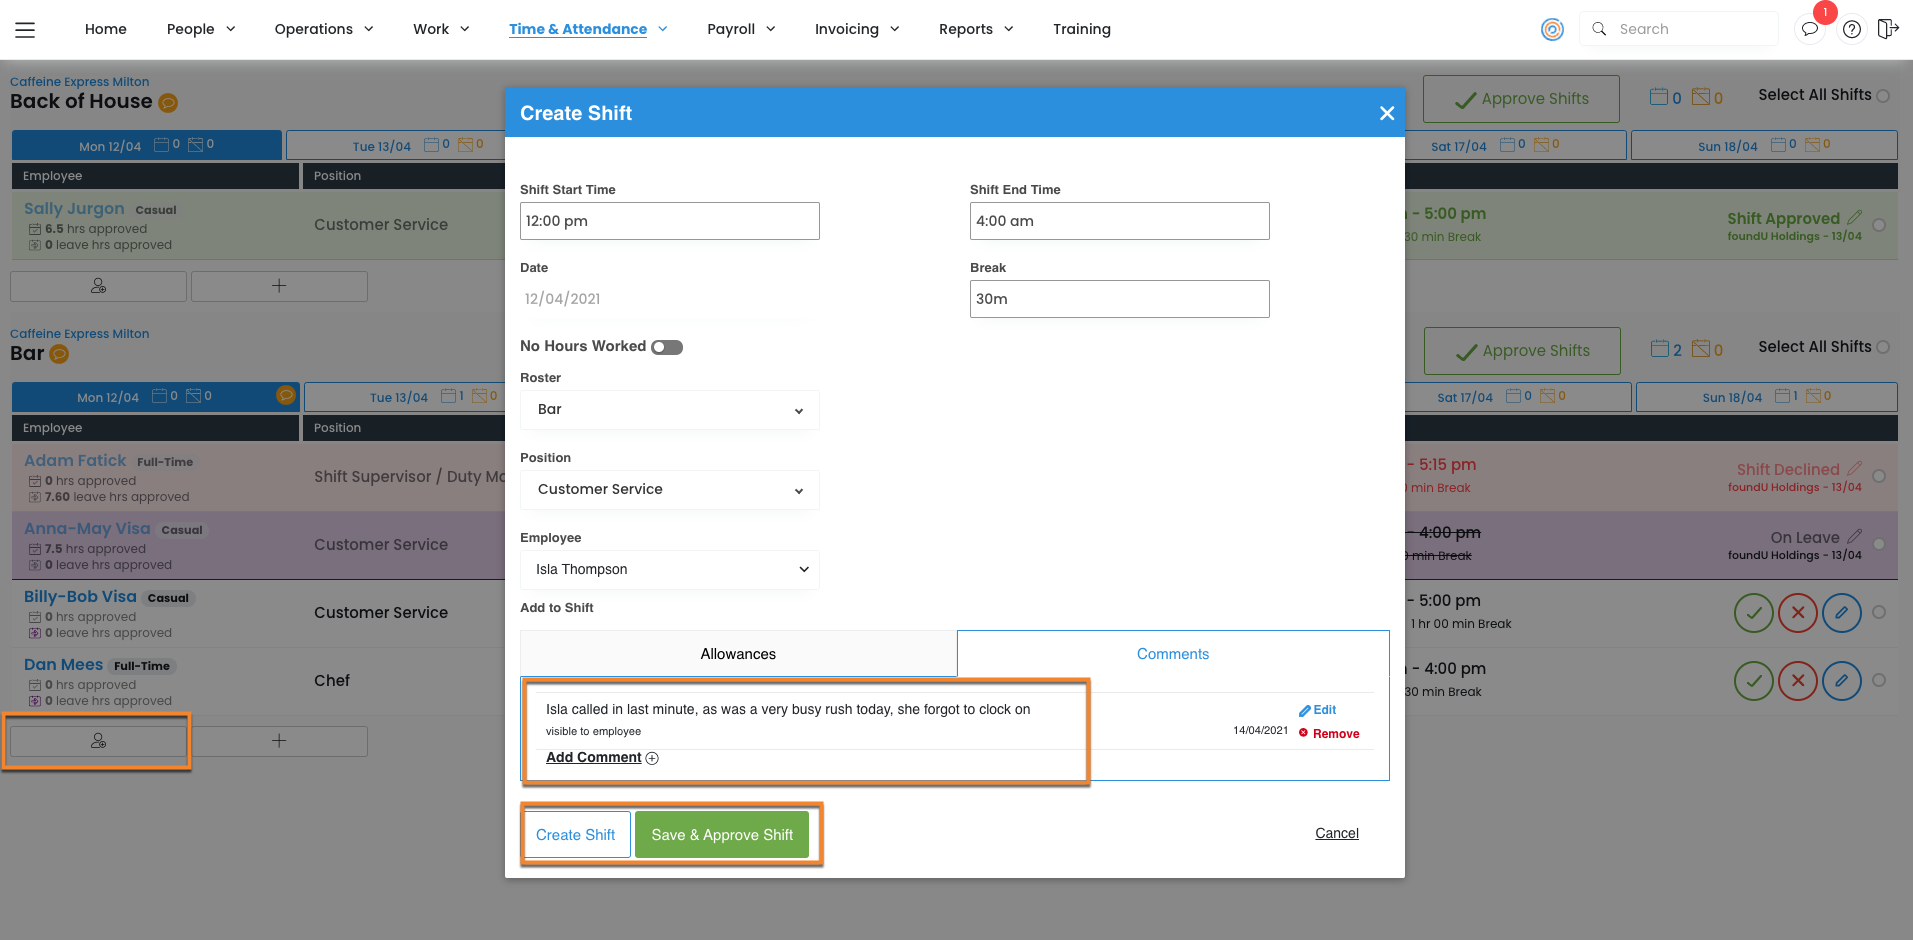Click the orange comment icon beside Bar
Screen dimensions: 1913x940
59,354
